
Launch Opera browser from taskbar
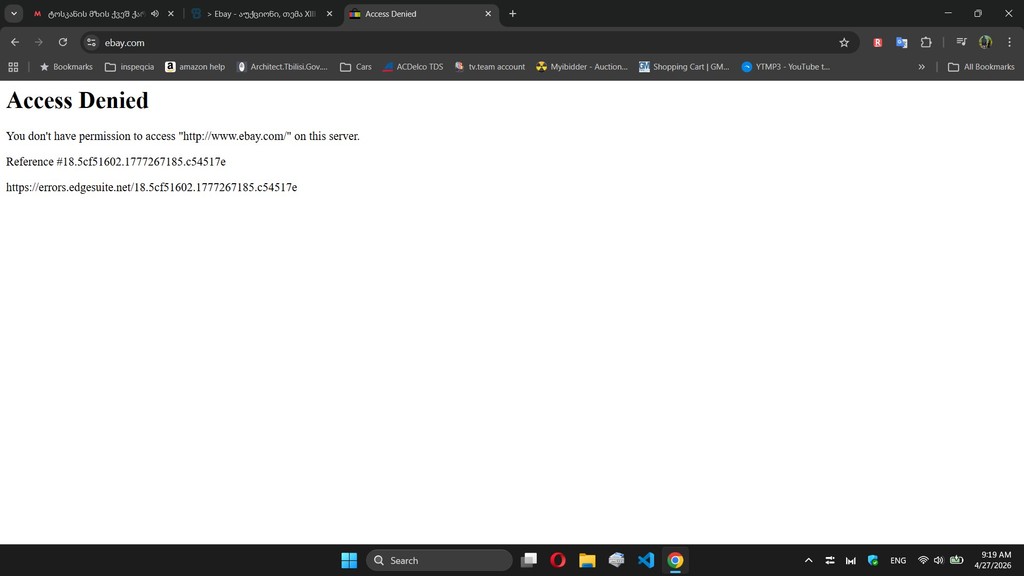coord(558,560)
